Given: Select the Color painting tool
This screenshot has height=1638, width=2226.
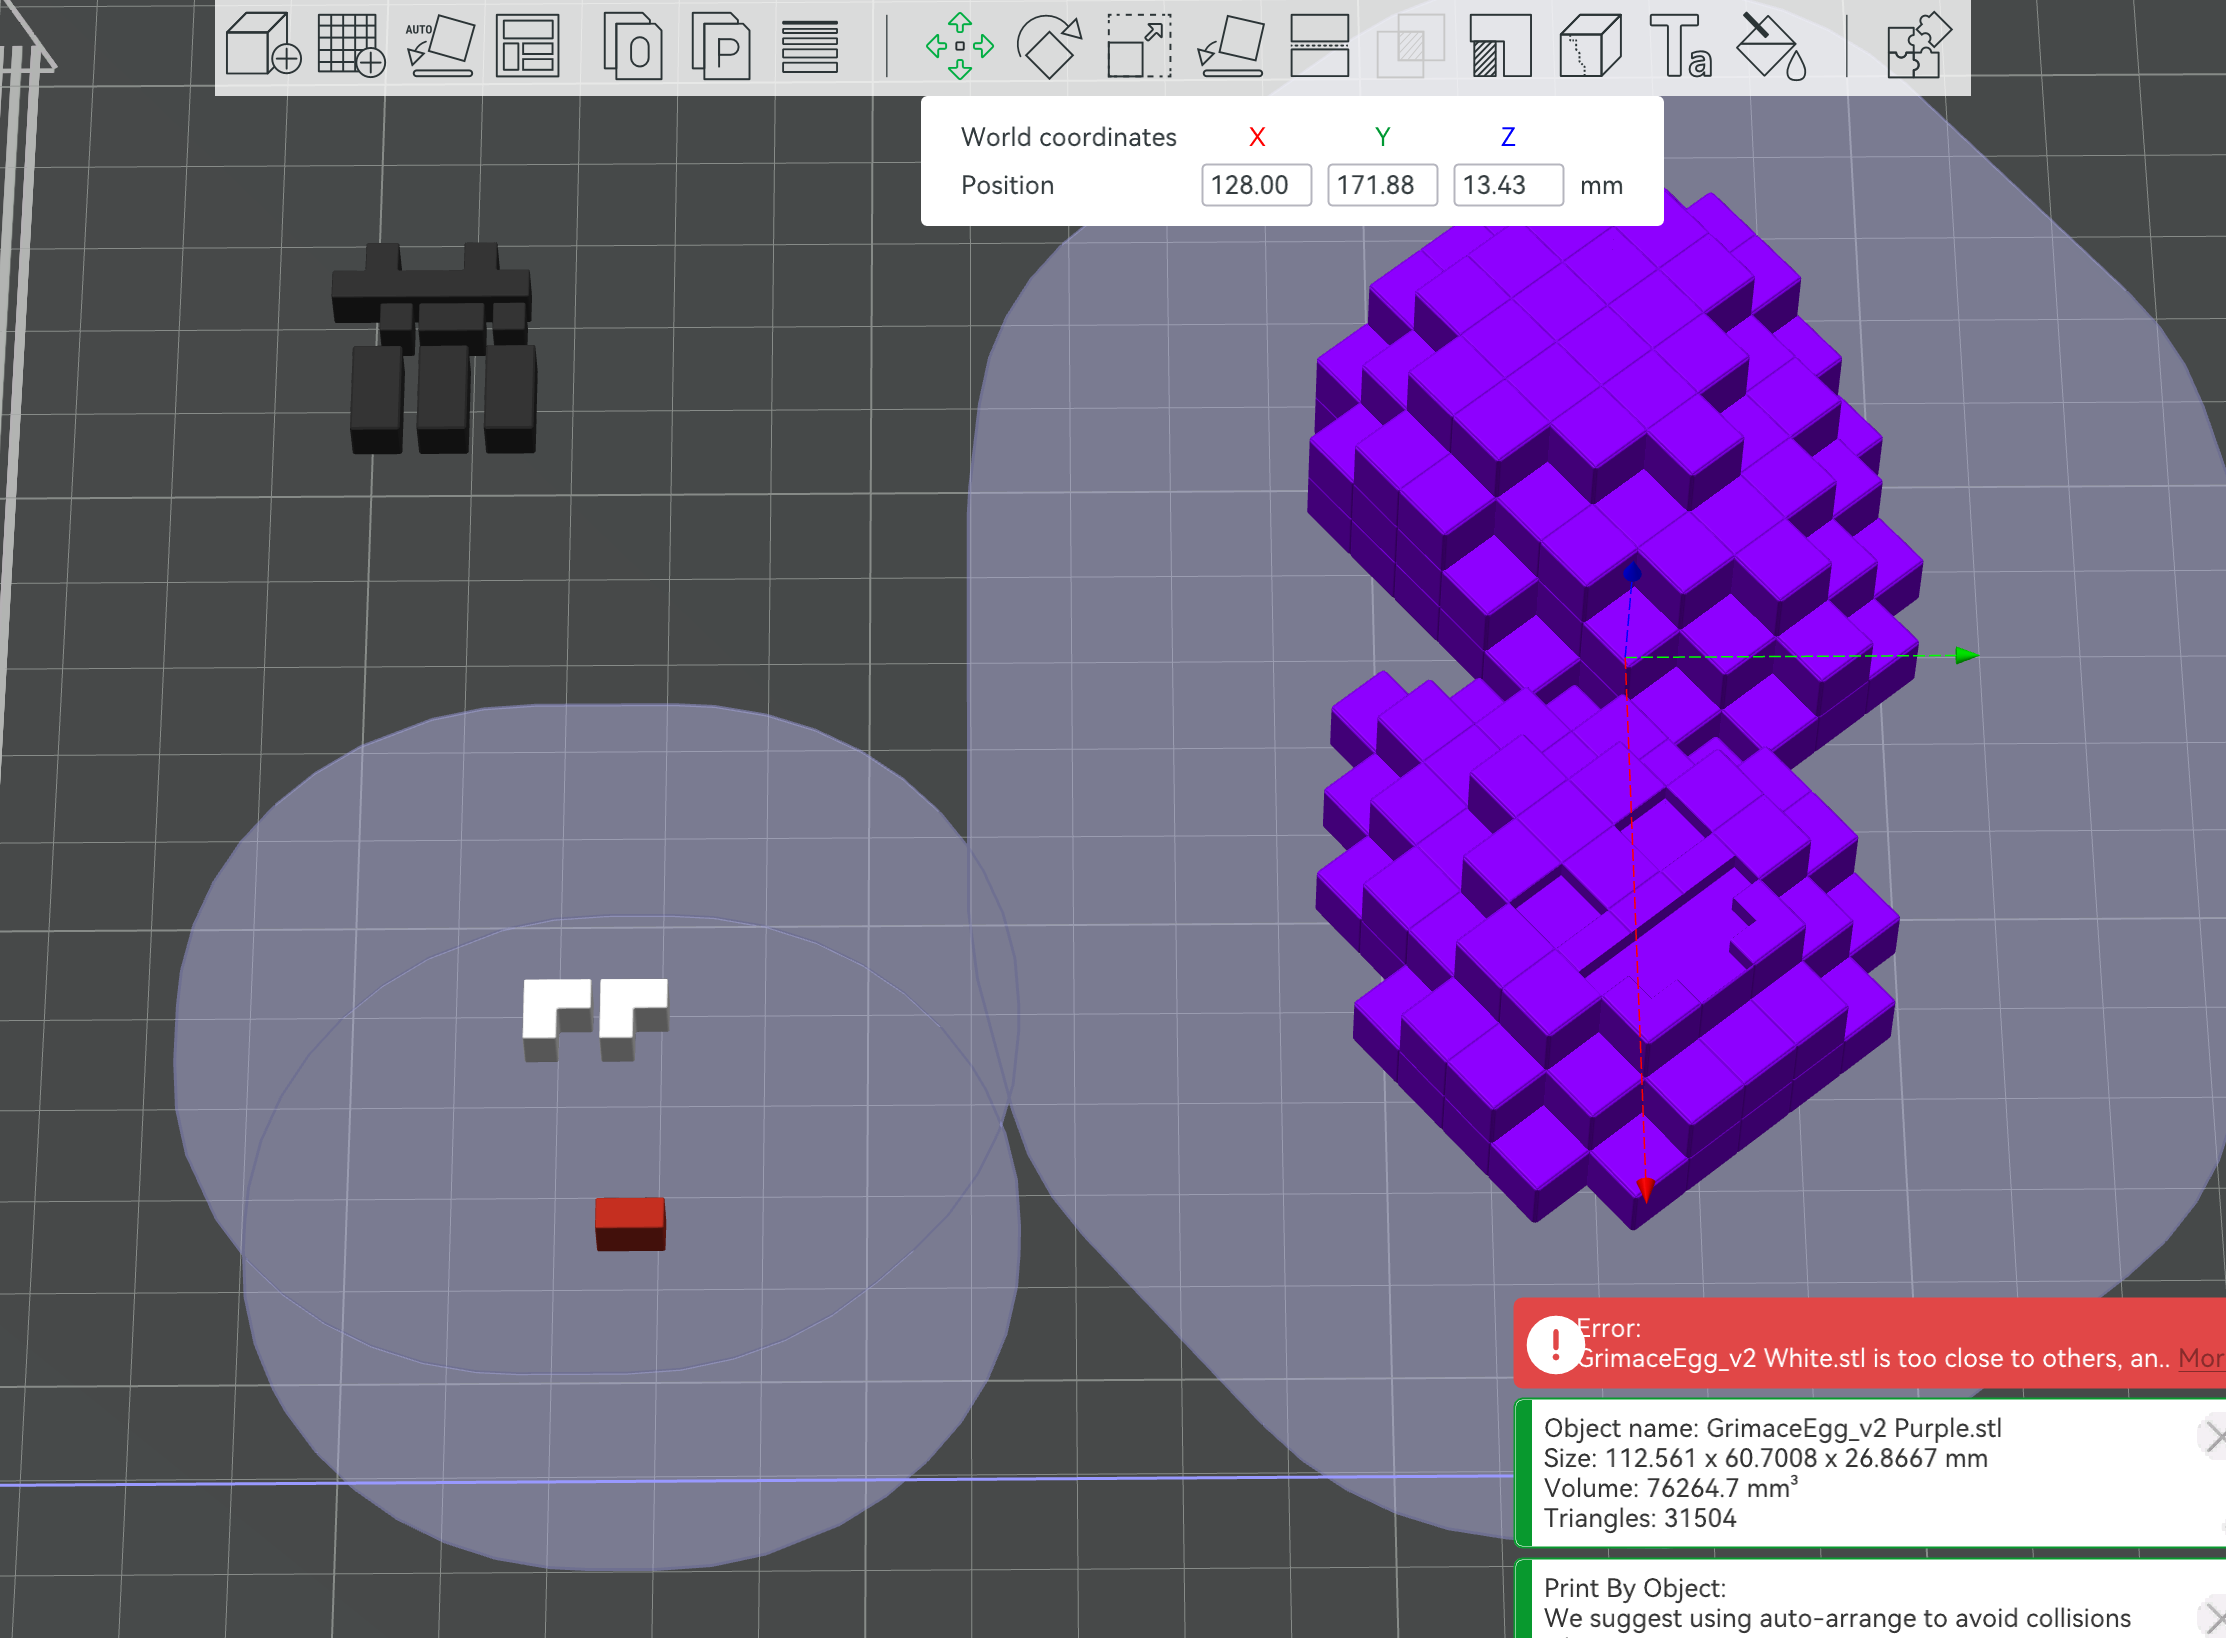Looking at the screenshot, I should (1771, 46).
